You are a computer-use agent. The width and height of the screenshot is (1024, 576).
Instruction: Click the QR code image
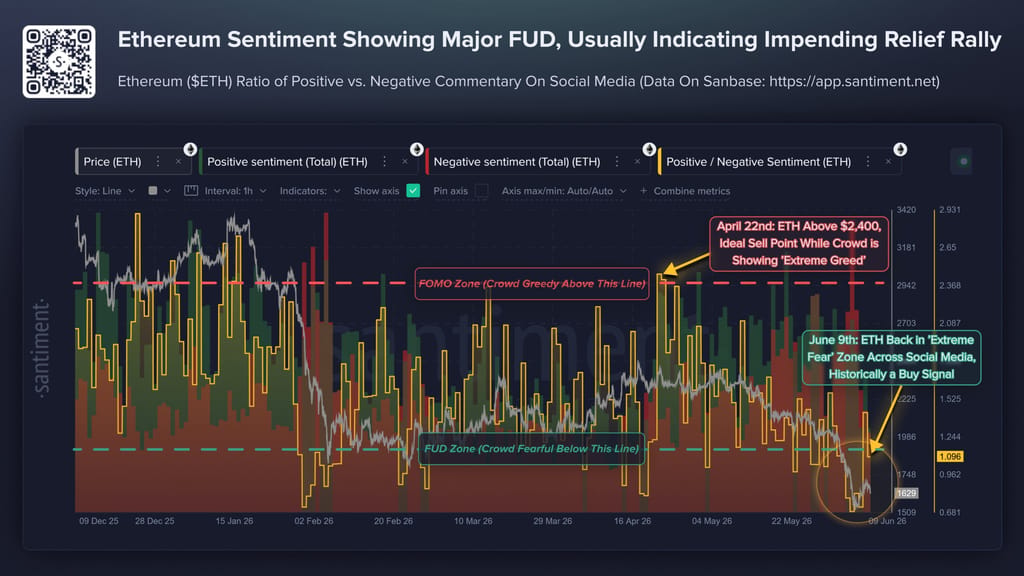pyautogui.click(x=59, y=62)
